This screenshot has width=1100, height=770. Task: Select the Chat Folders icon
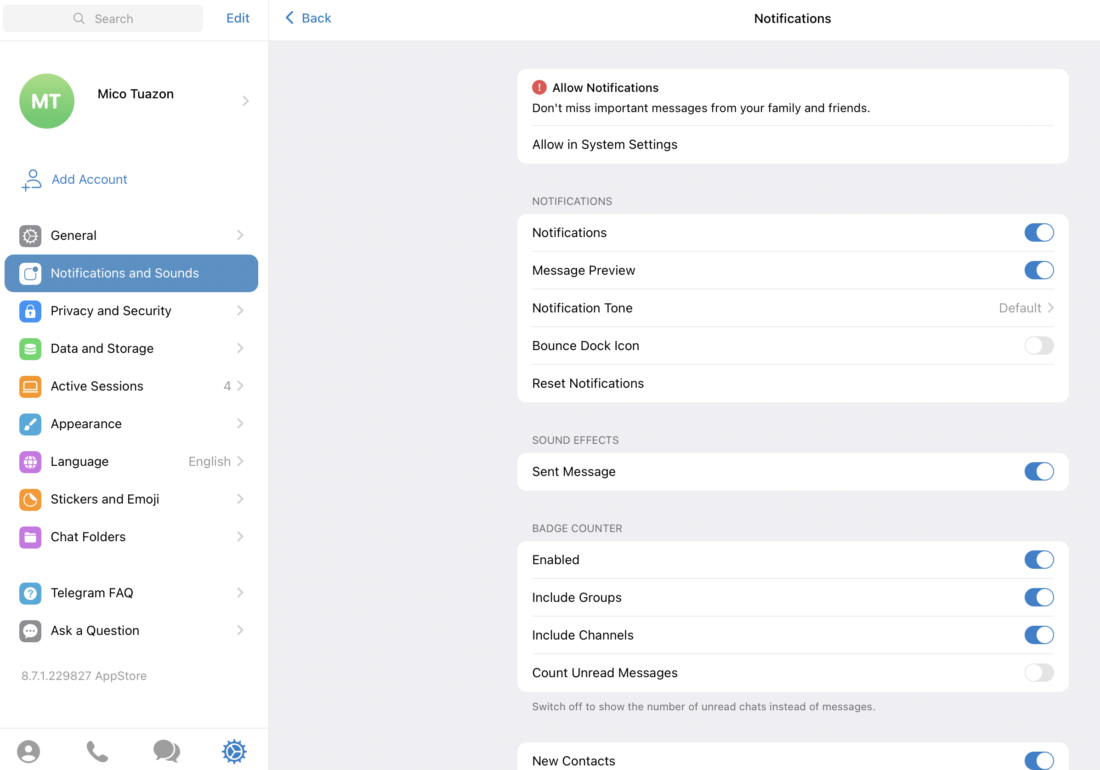[29, 537]
